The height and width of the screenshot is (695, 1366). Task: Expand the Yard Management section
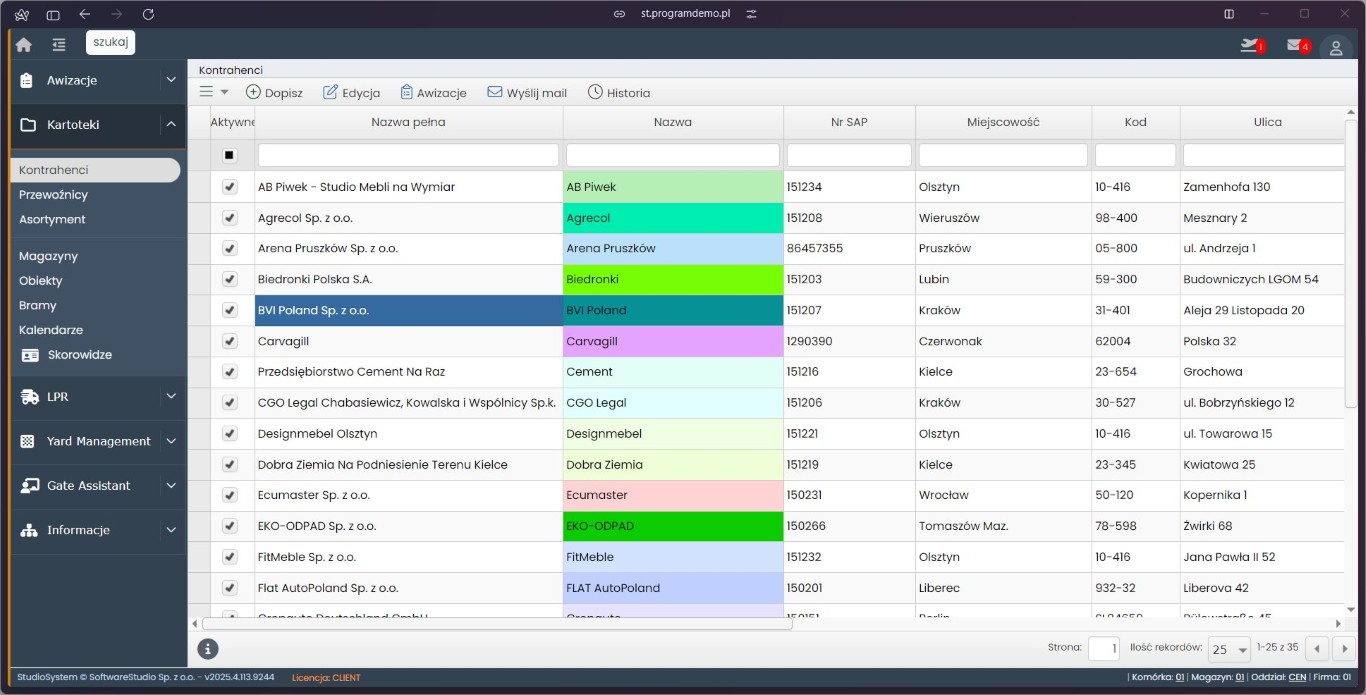click(x=171, y=441)
